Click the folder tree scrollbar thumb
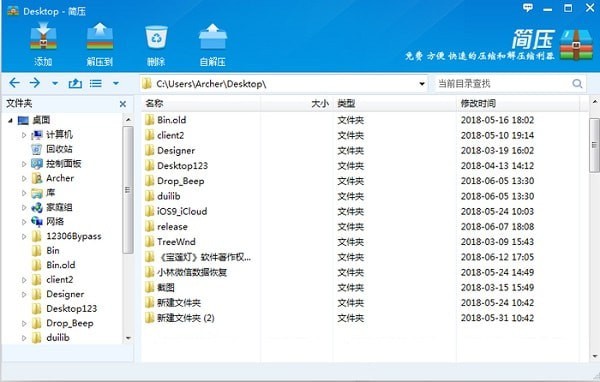 (x=128, y=190)
